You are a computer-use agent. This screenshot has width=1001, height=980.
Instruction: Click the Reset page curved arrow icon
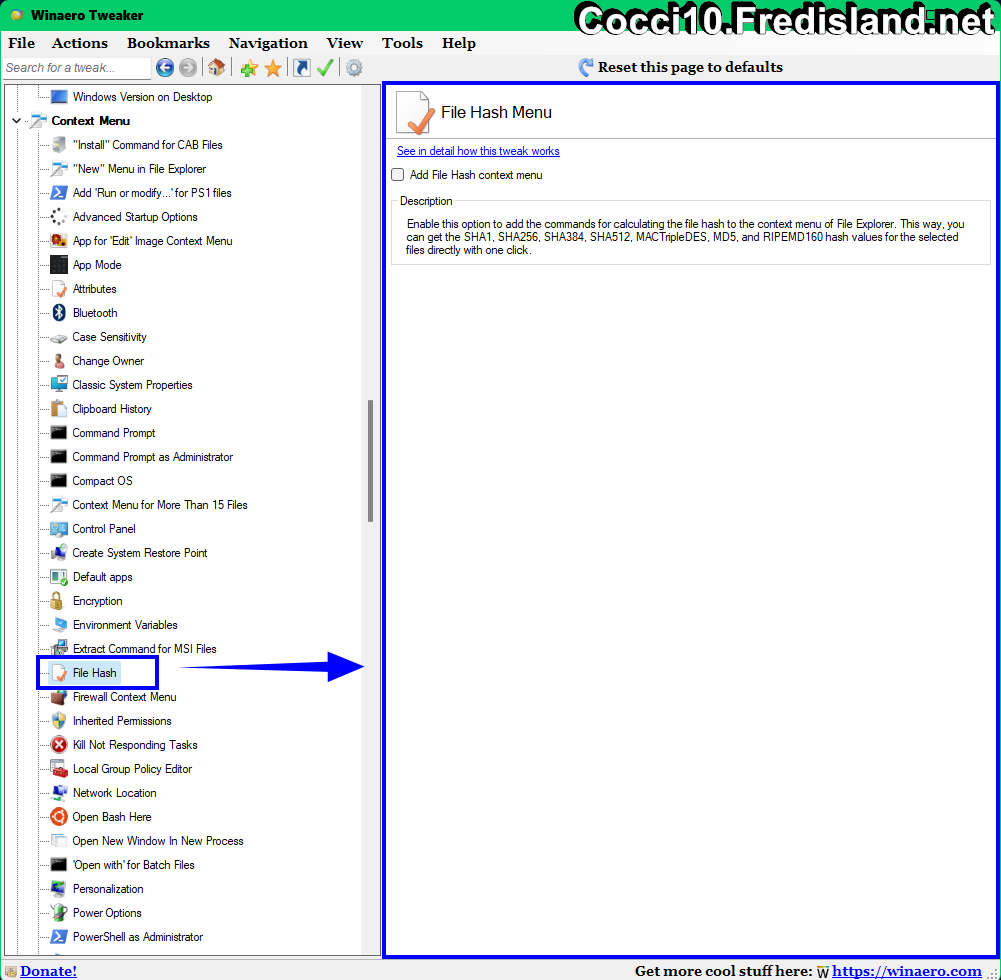585,67
